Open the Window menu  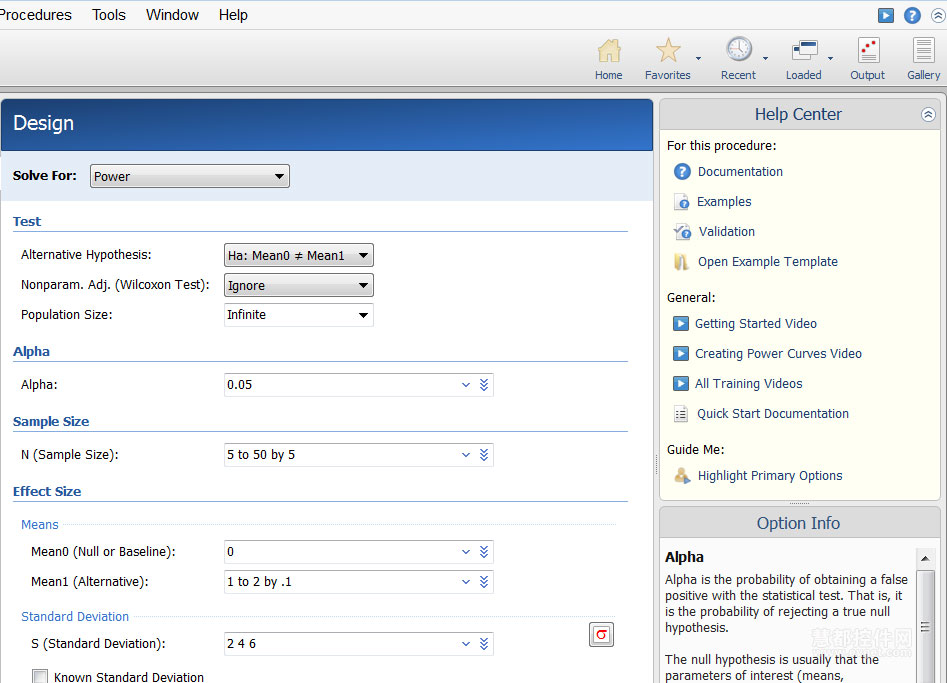[x=172, y=15]
